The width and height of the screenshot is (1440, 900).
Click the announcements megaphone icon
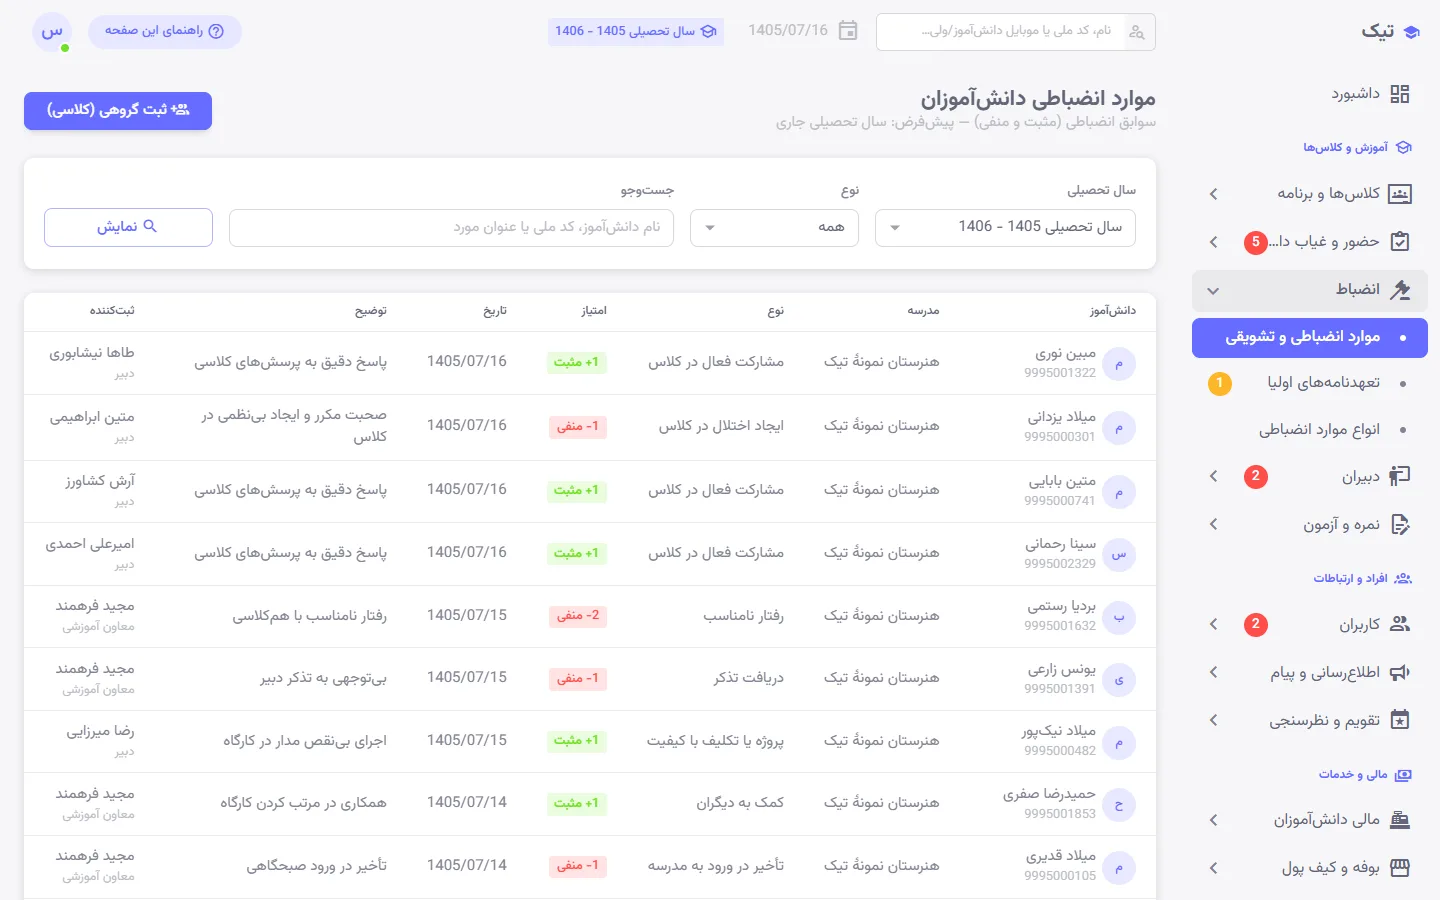pos(1400,672)
